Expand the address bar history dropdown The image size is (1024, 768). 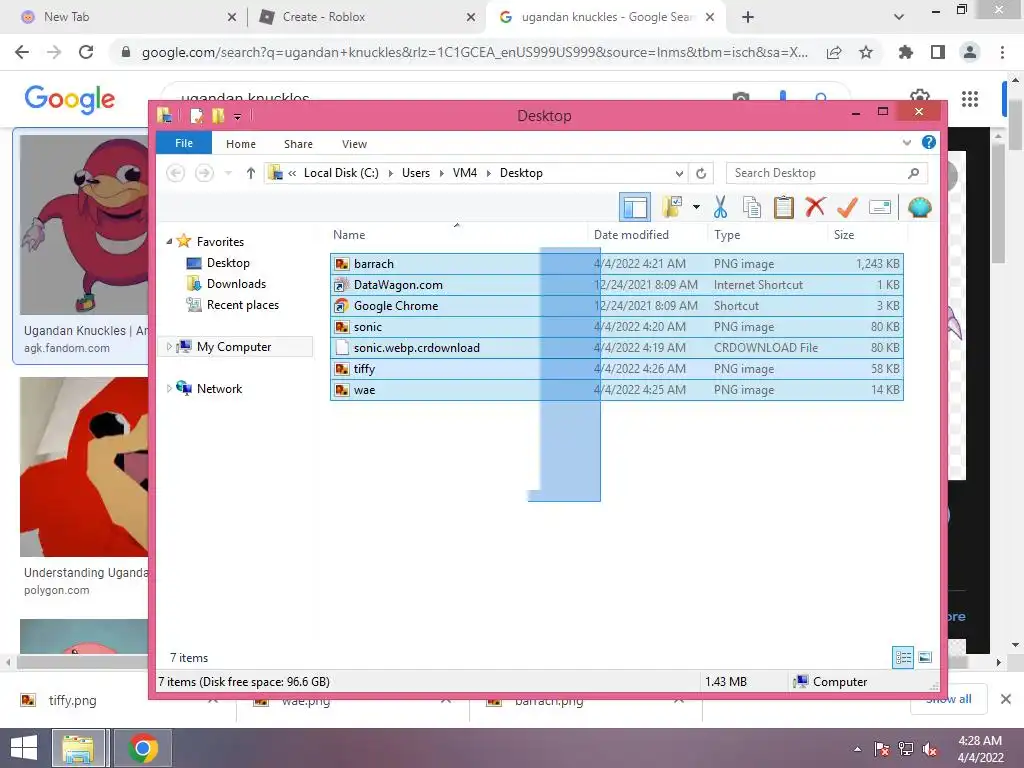(x=679, y=174)
